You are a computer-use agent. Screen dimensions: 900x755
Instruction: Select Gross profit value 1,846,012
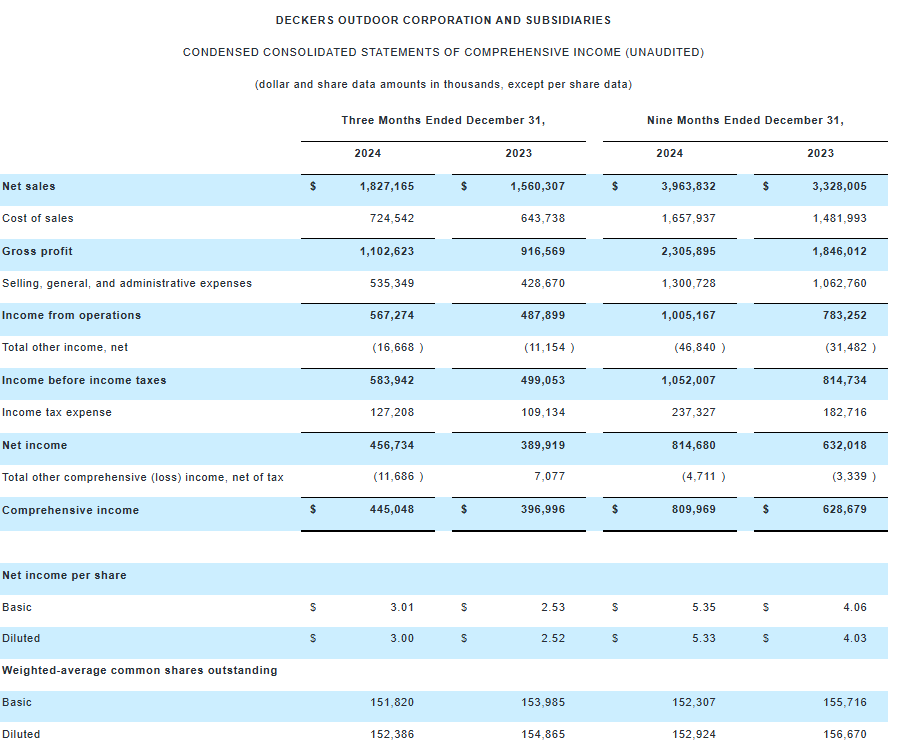[840, 251]
